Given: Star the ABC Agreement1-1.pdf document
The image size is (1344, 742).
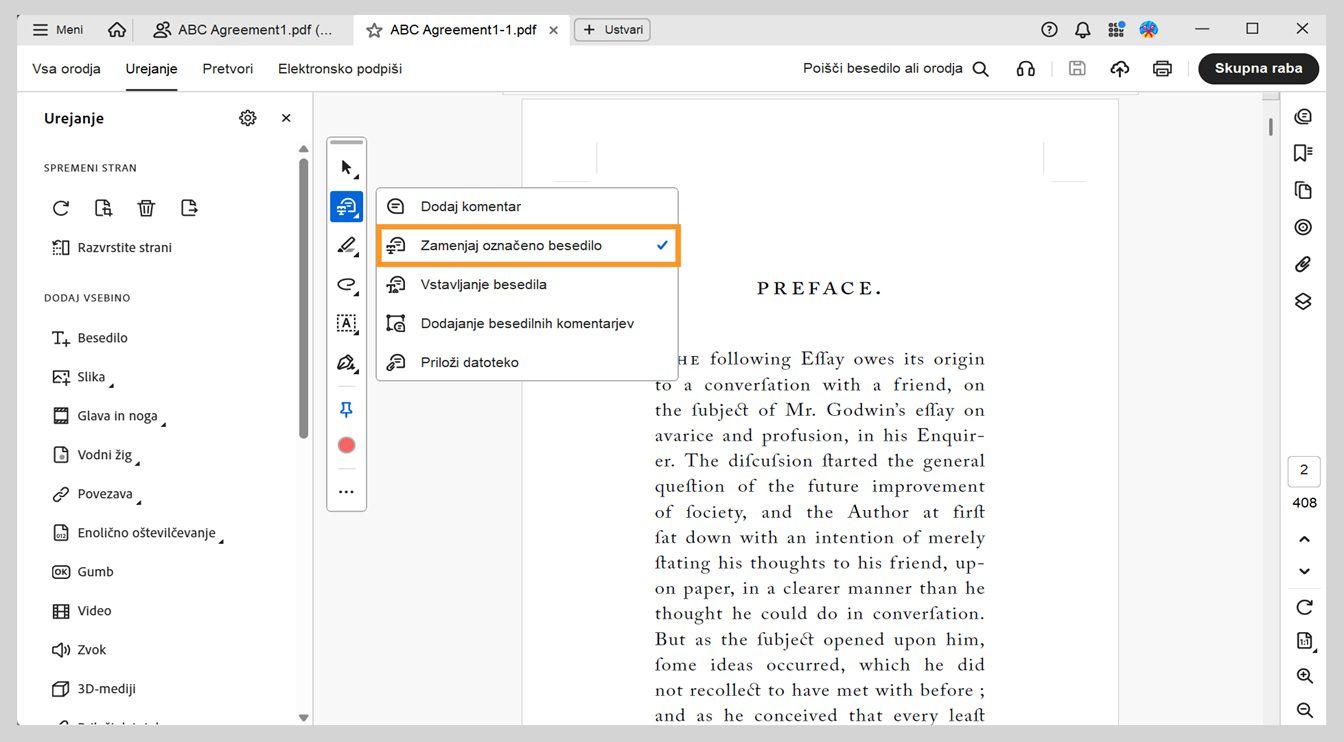Looking at the screenshot, I should 374,30.
